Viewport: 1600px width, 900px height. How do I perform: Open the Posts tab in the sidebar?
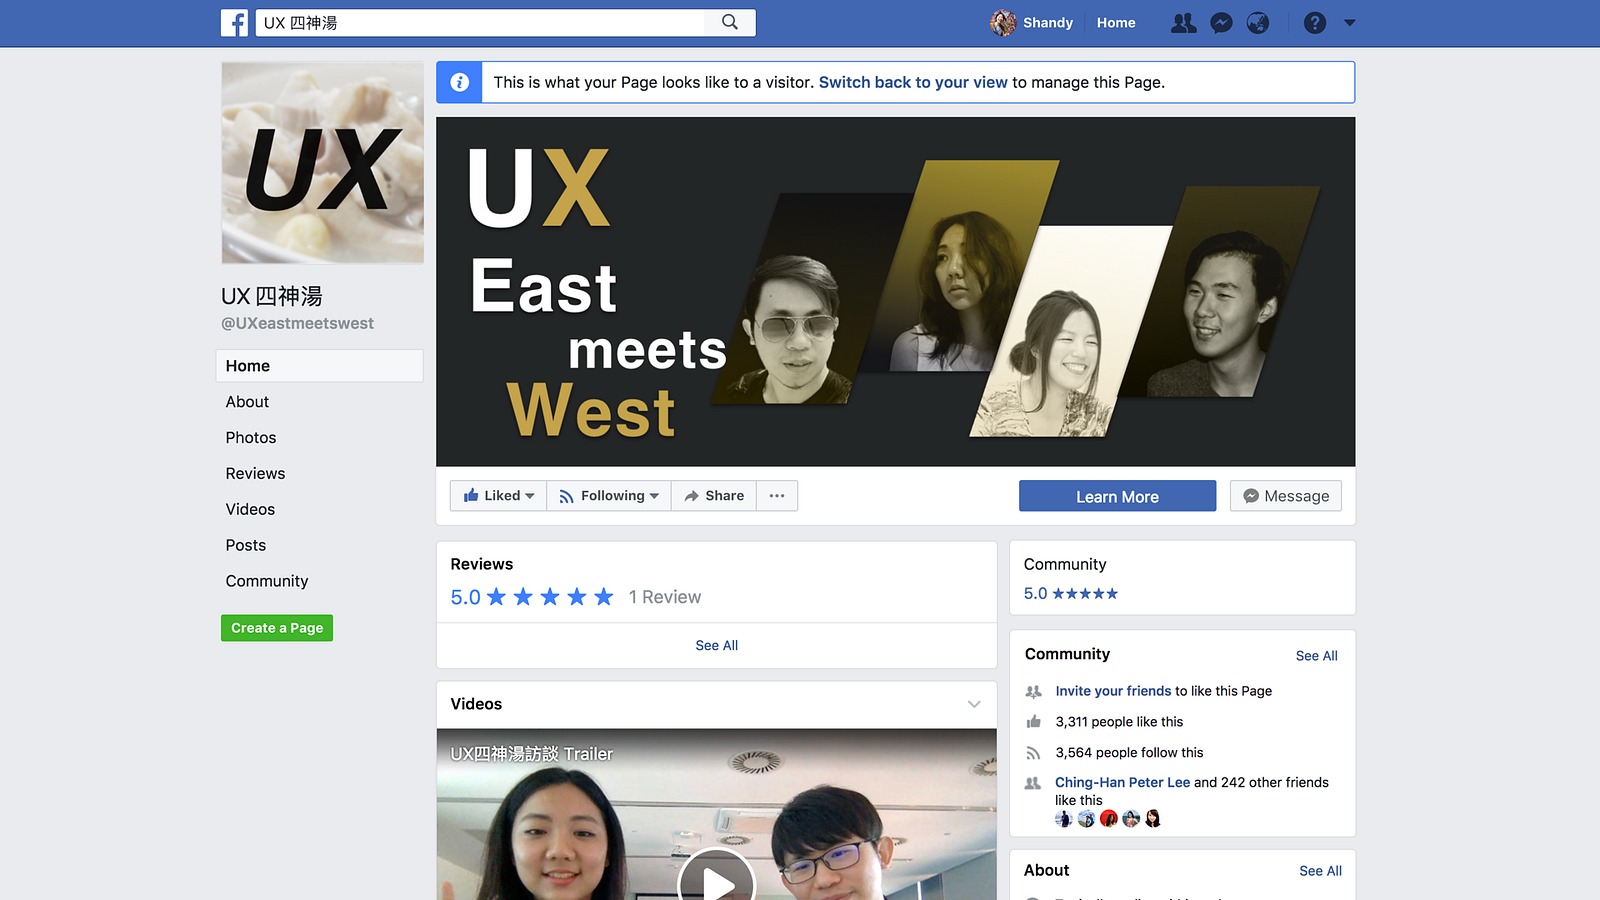(246, 546)
